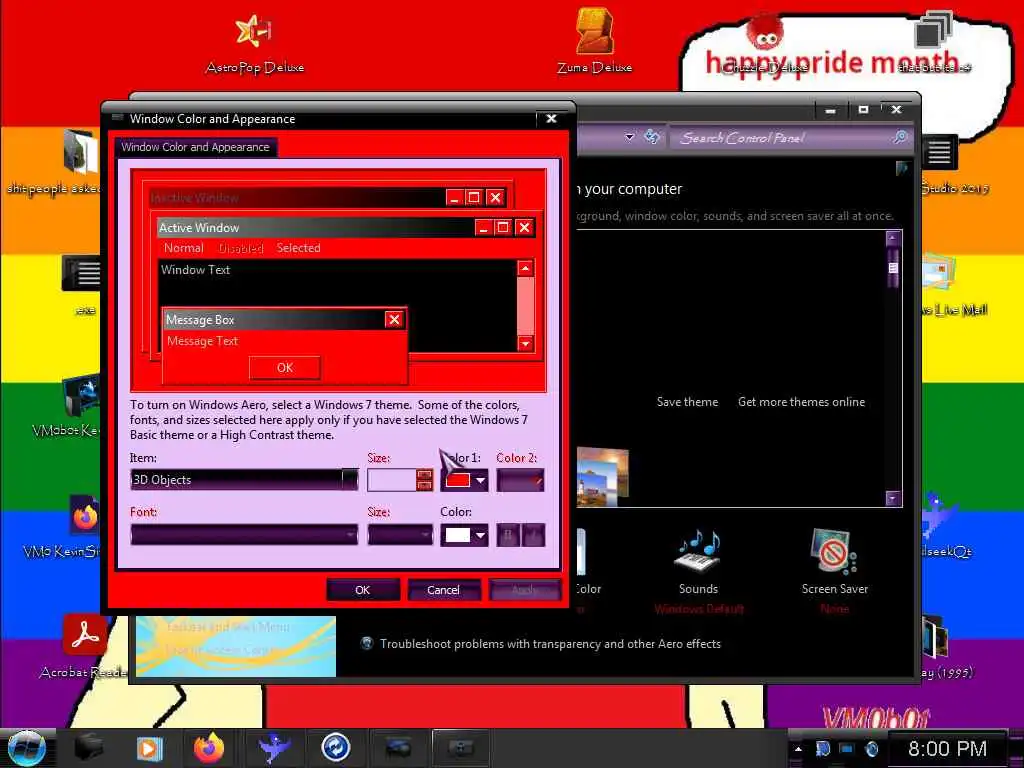The image size is (1024, 768).
Task: Click the troubleshoot transparency and Aero link
Action: (551, 643)
